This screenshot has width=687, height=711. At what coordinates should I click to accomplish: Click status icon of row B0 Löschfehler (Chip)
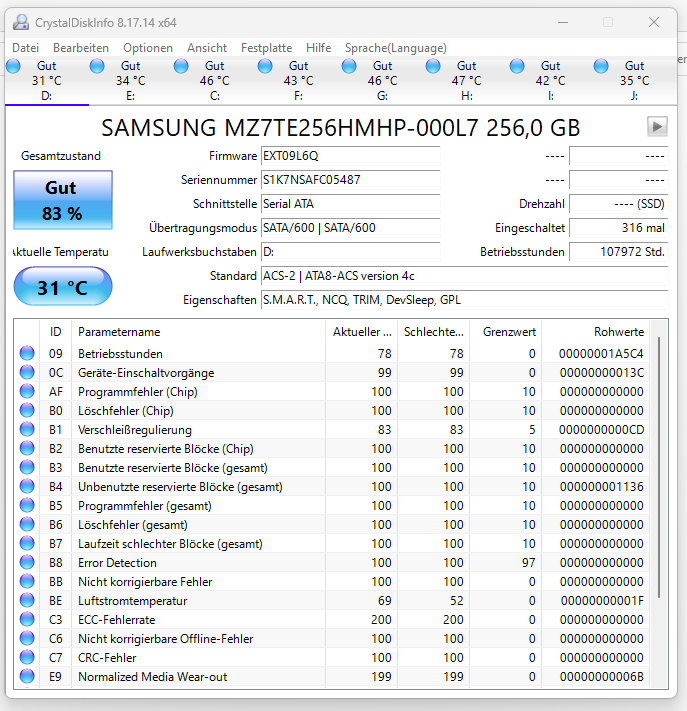pyautogui.click(x=27, y=411)
